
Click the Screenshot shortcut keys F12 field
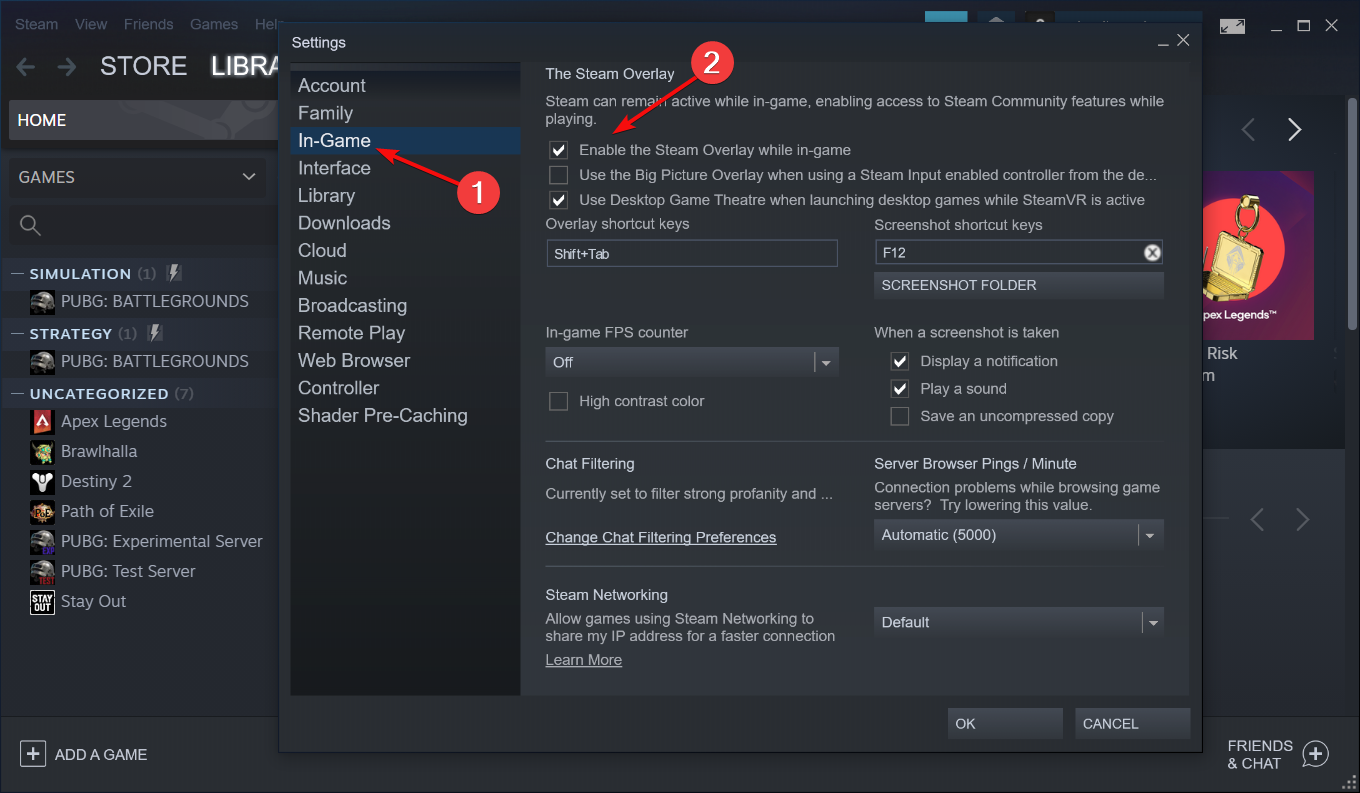tap(1019, 253)
